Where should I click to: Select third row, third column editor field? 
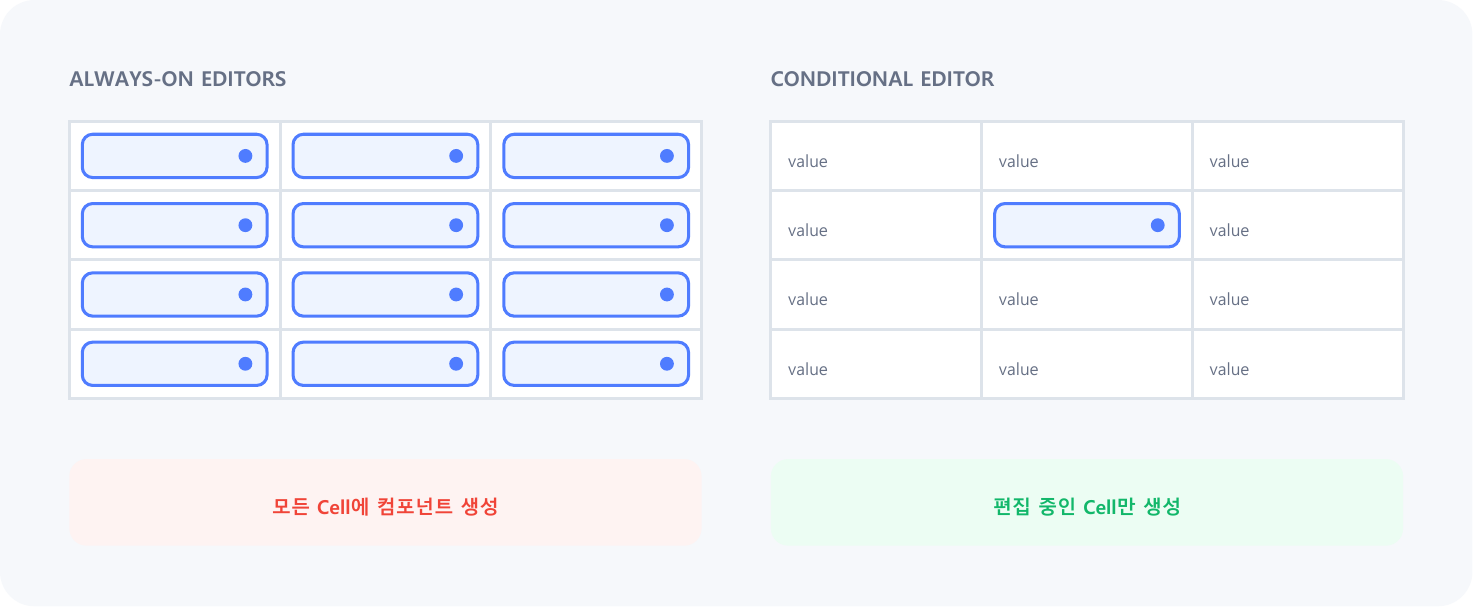pos(596,294)
